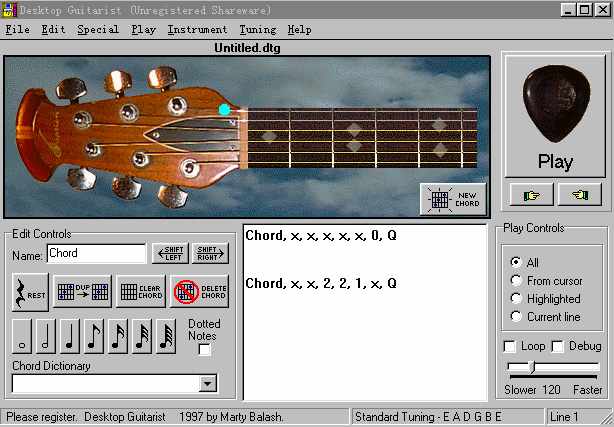The height and width of the screenshot is (427, 614).
Task: Open the Help menu
Action: pos(300,29)
